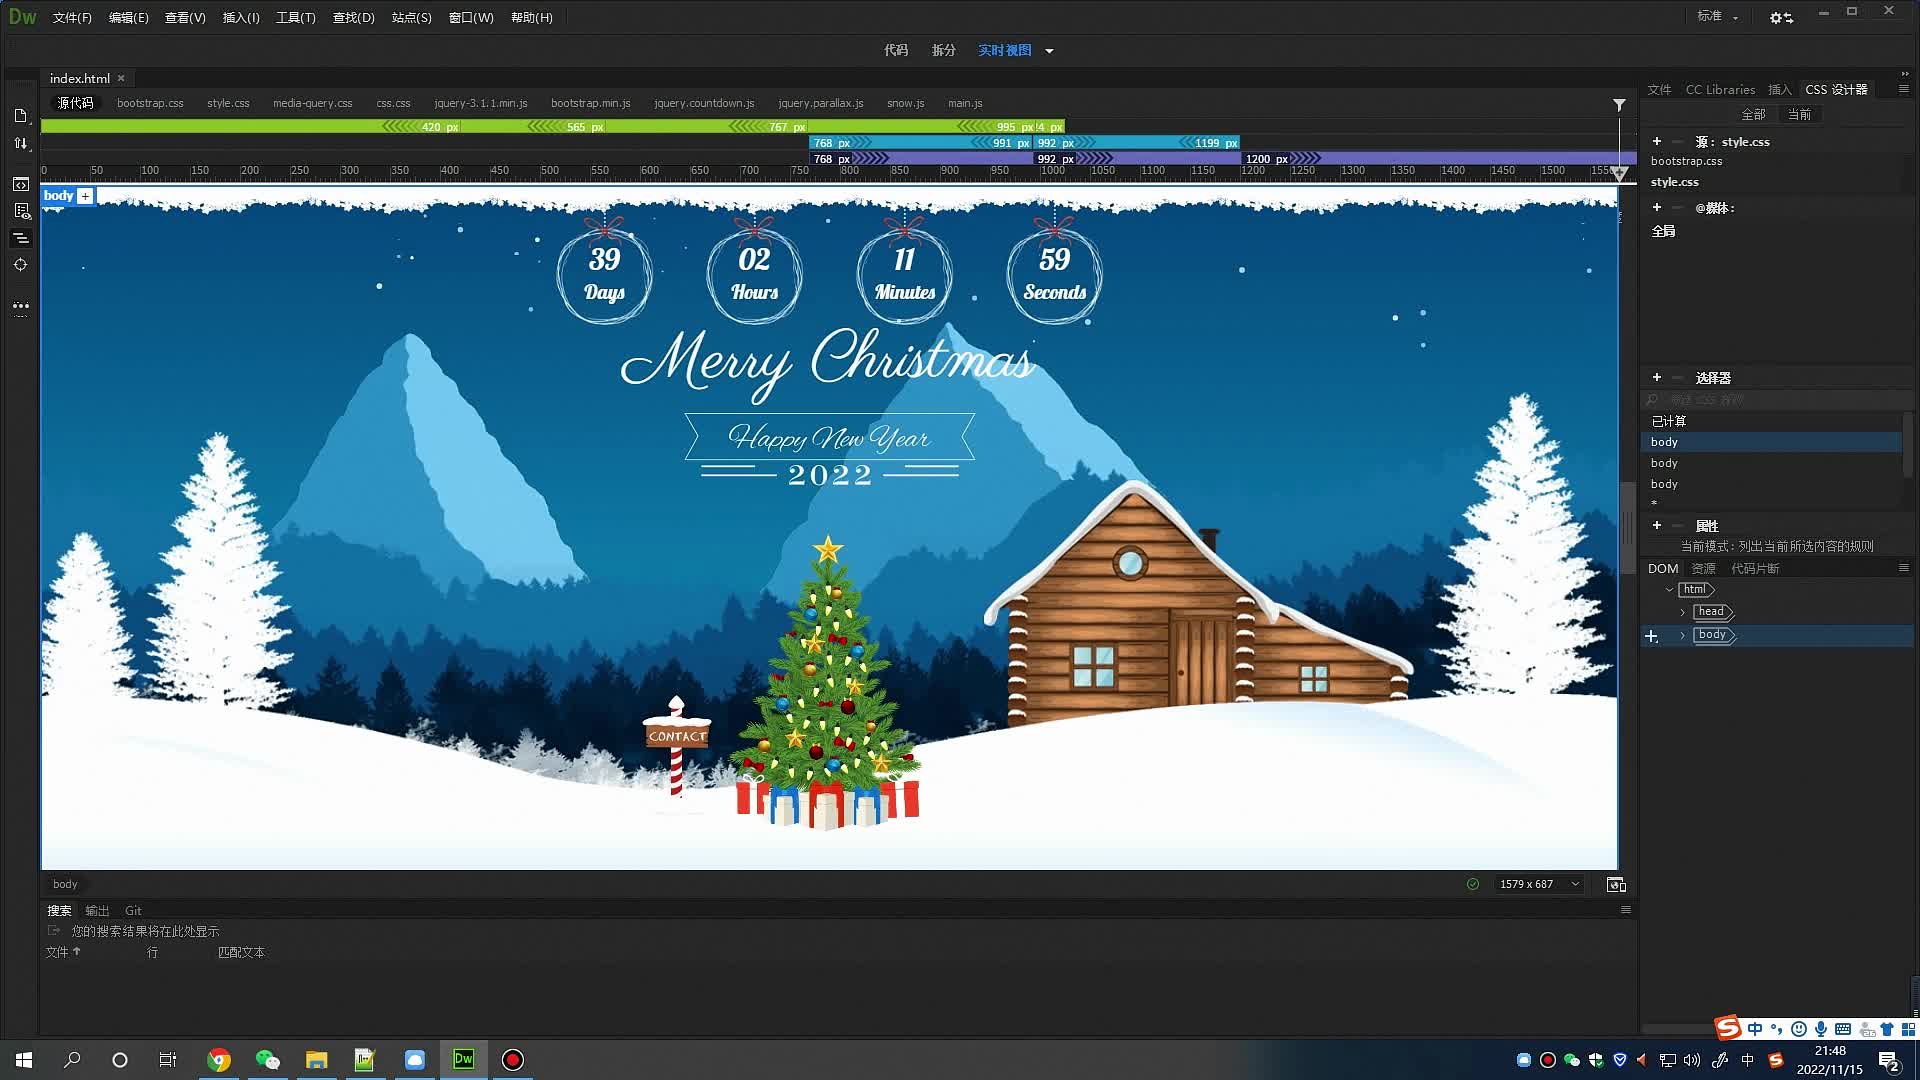Open the File Management arrows icon
Viewport: 1920px width, 1080px height.
tap(20, 144)
